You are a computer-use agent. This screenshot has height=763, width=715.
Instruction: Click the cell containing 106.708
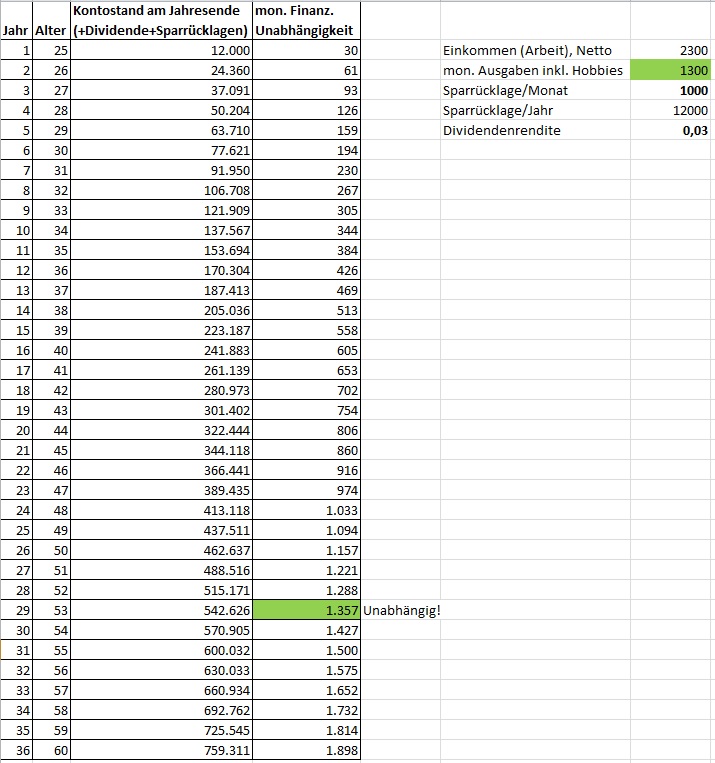tap(161, 190)
